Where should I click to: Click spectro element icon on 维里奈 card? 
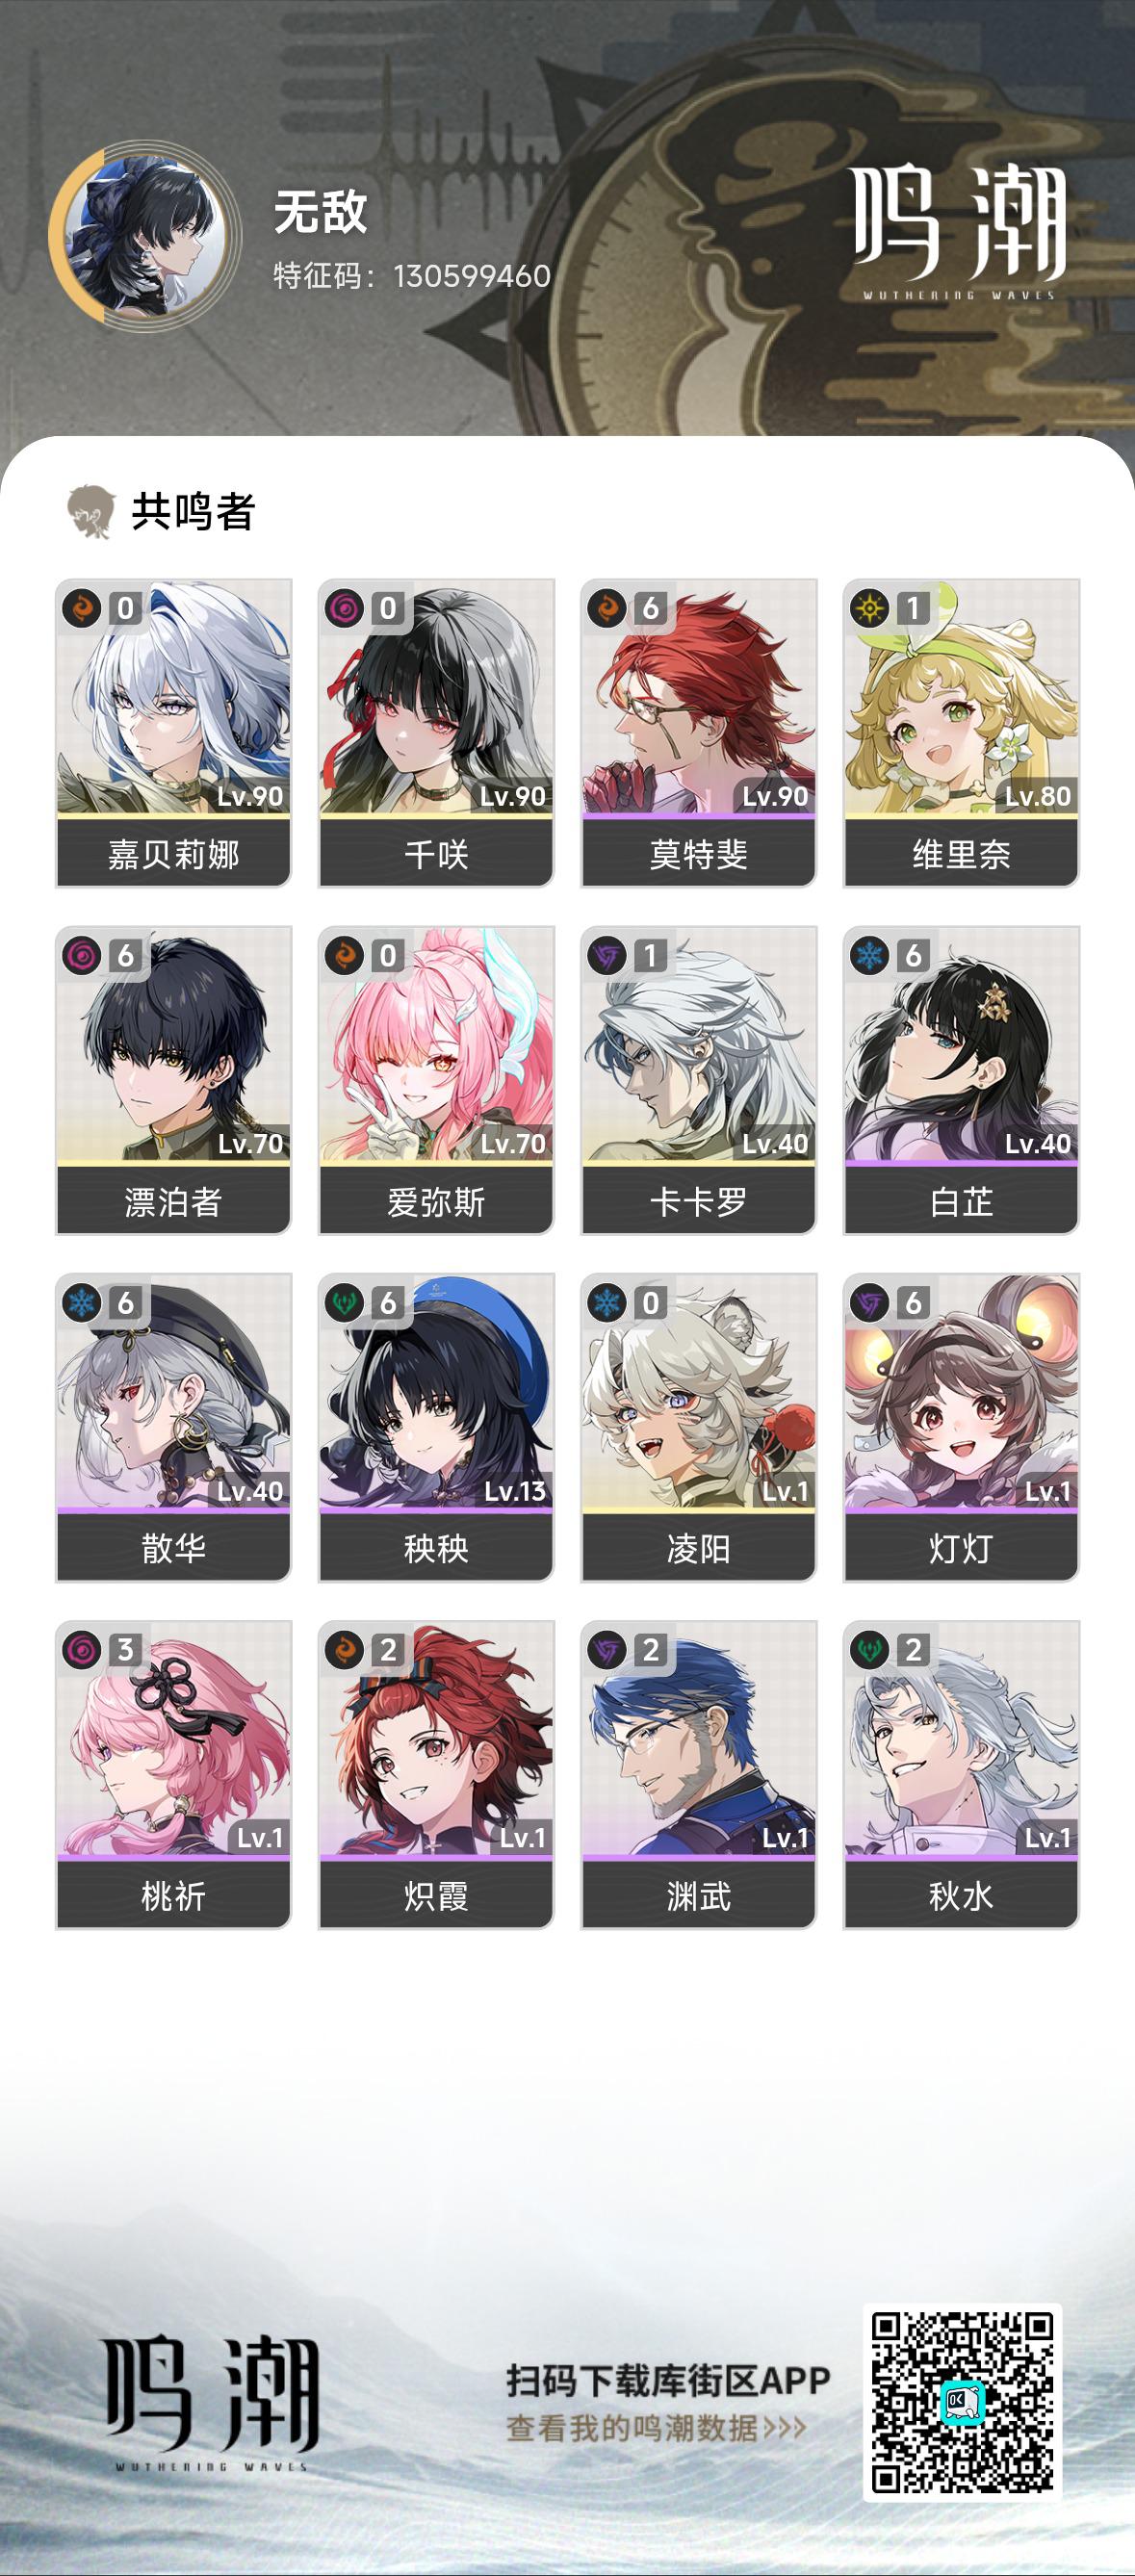coord(870,608)
